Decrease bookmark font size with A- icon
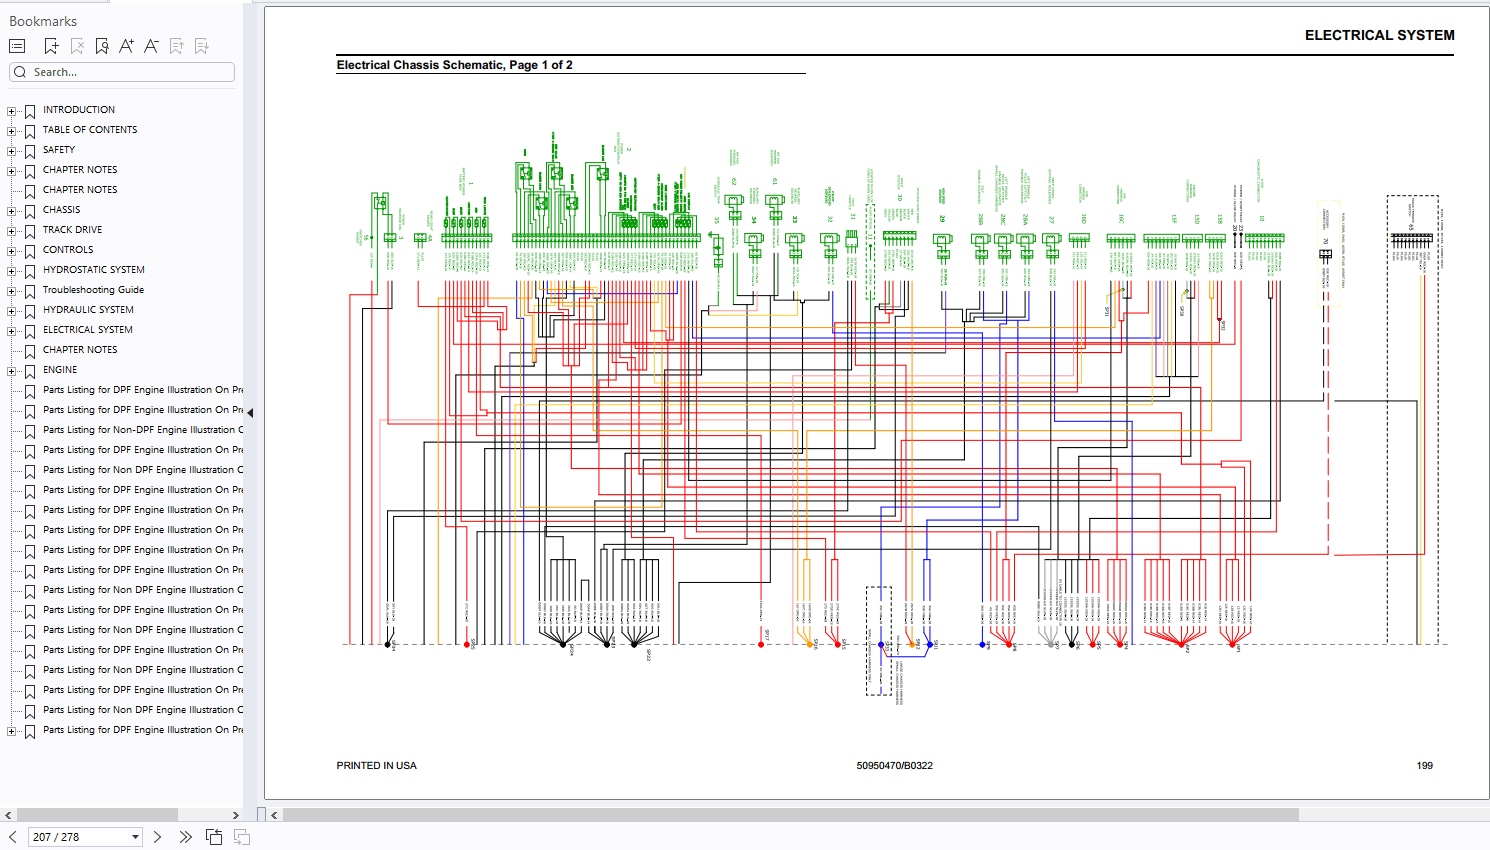This screenshot has height=850, width=1490. point(151,46)
